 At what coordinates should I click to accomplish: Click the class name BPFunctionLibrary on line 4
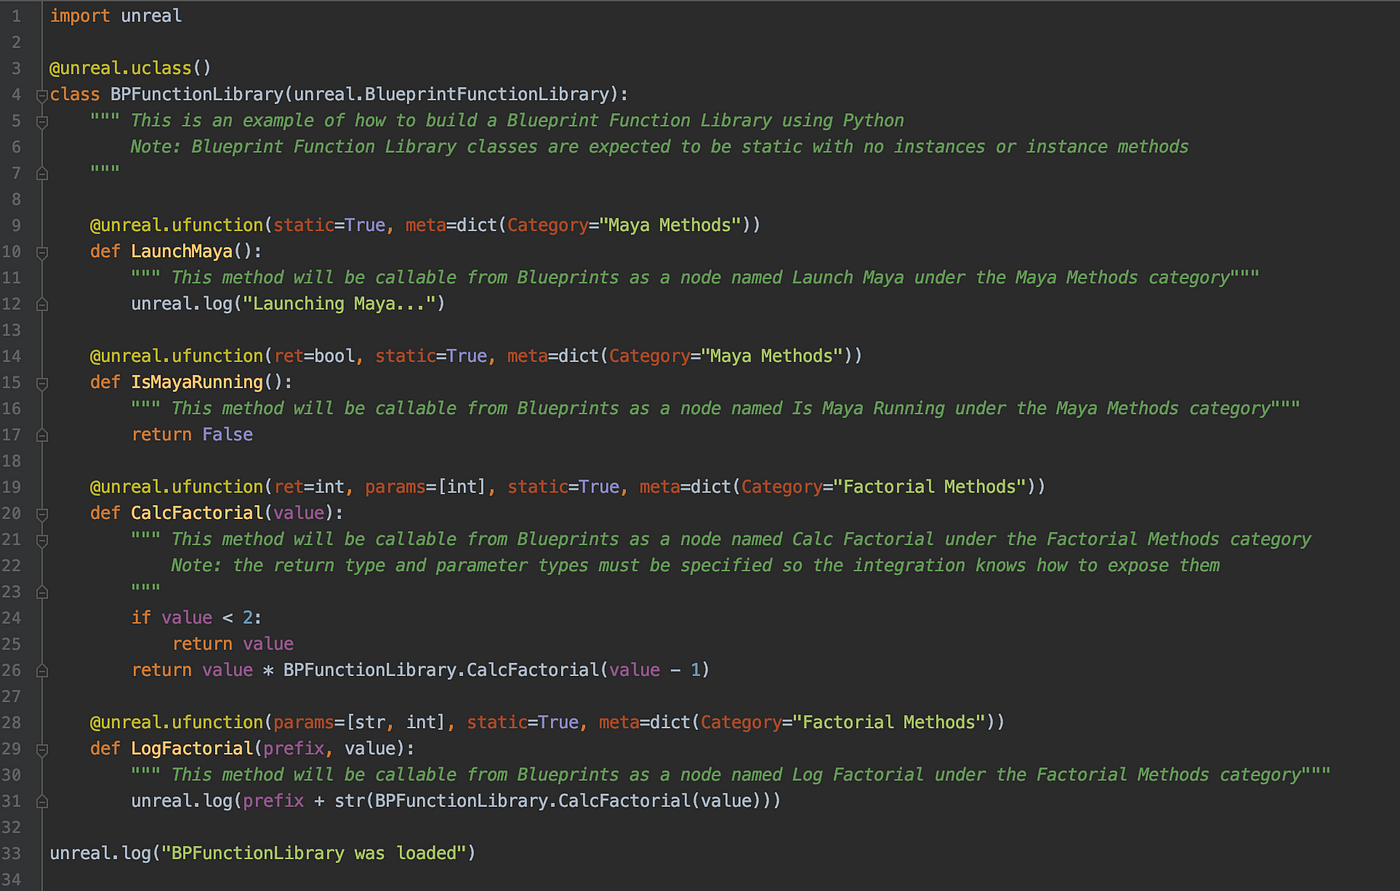point(197,95)
